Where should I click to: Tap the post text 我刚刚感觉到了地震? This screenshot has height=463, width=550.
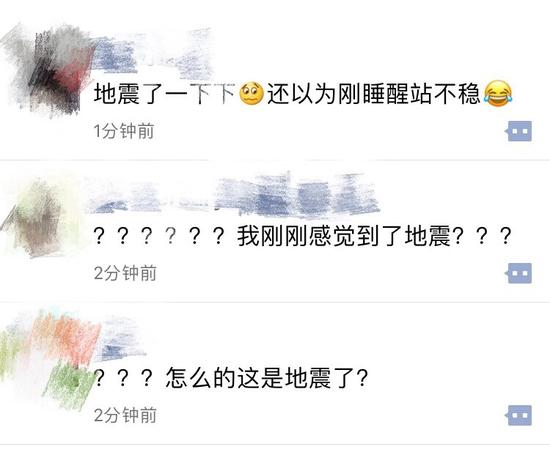click(x=344, y=236)
